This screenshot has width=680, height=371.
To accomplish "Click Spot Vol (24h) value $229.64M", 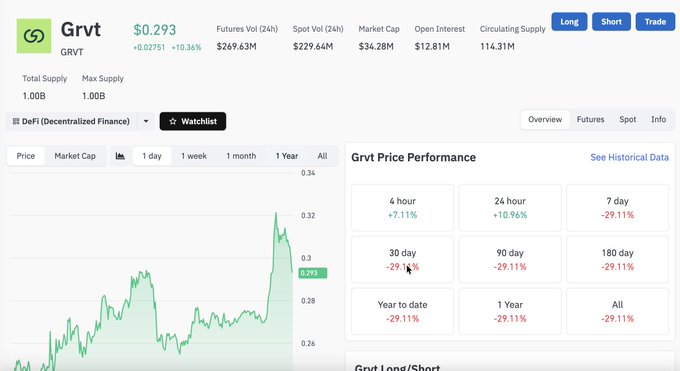I will 313,46.
